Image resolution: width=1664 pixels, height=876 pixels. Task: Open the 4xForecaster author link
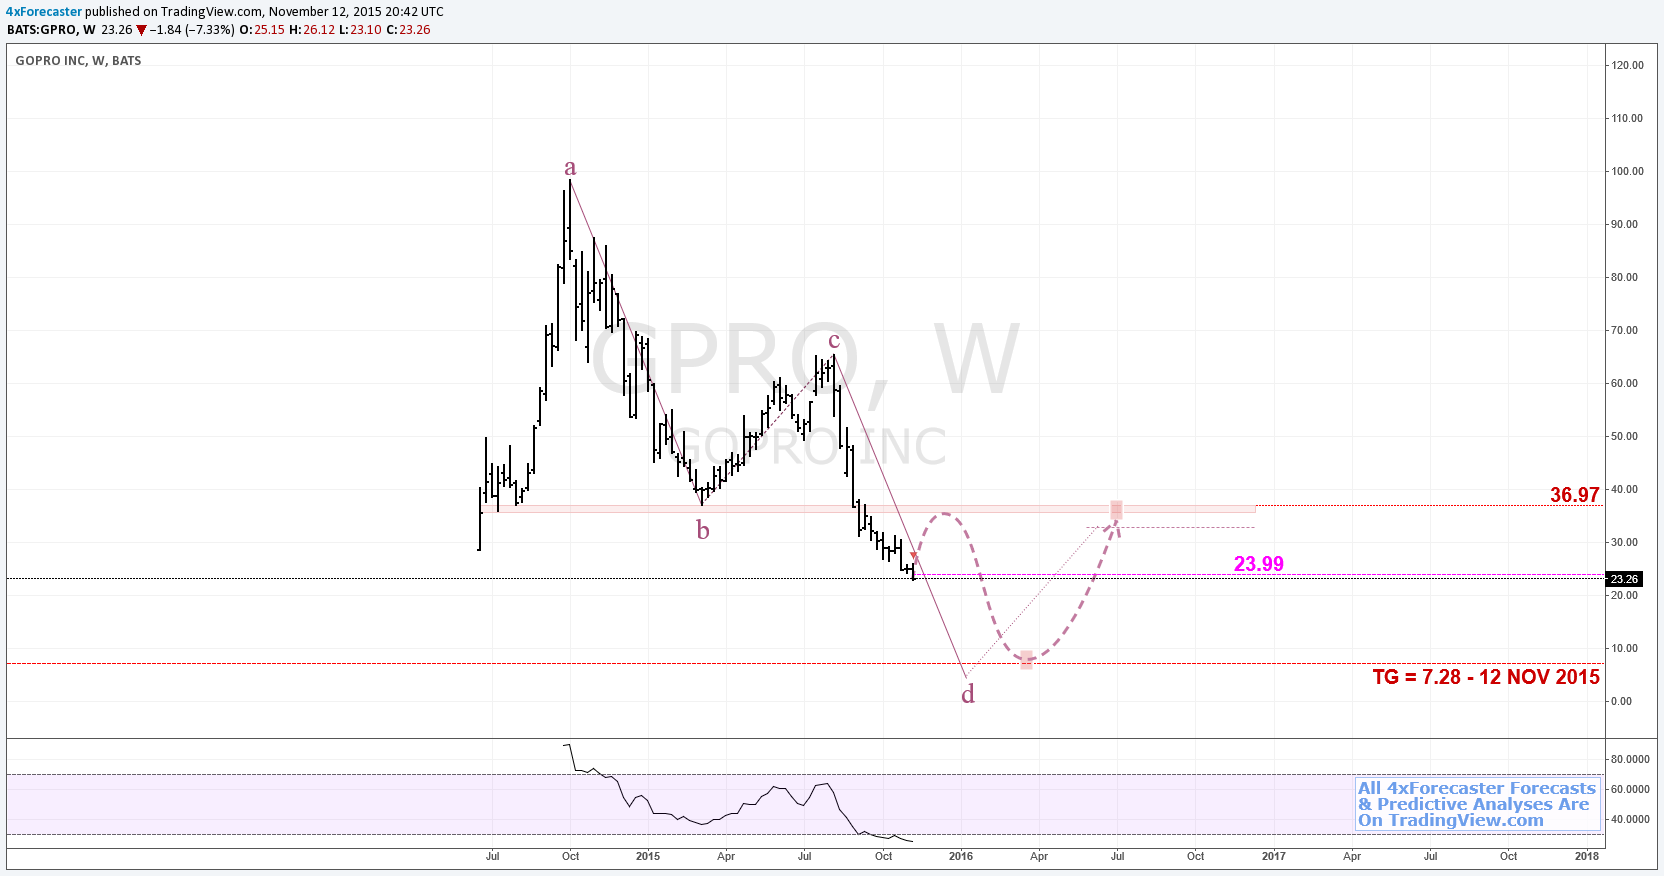tap(44, 12)
